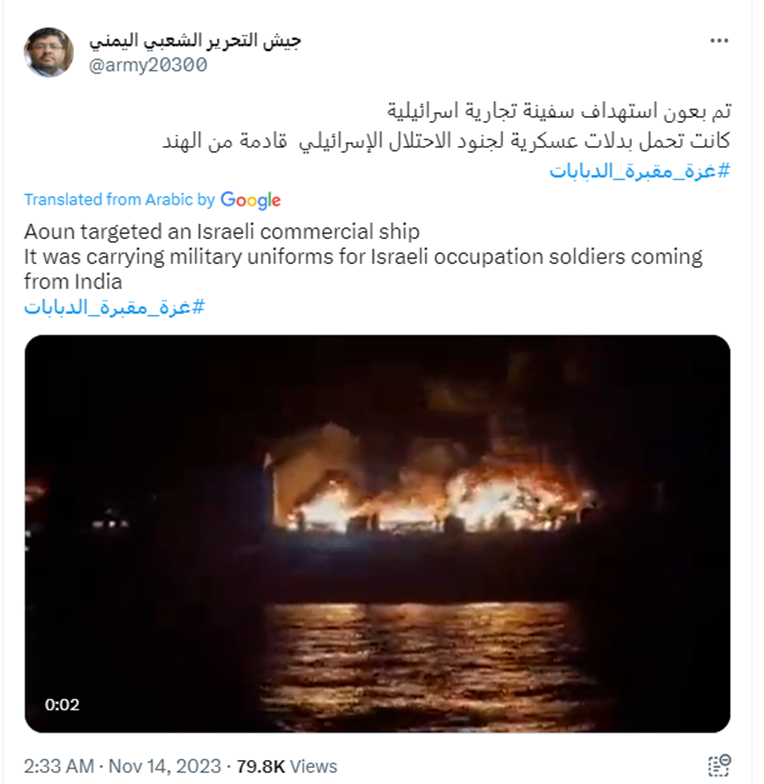Click the 0:02 video duration badge
This screenshot has height=784, width=764.
62,704
